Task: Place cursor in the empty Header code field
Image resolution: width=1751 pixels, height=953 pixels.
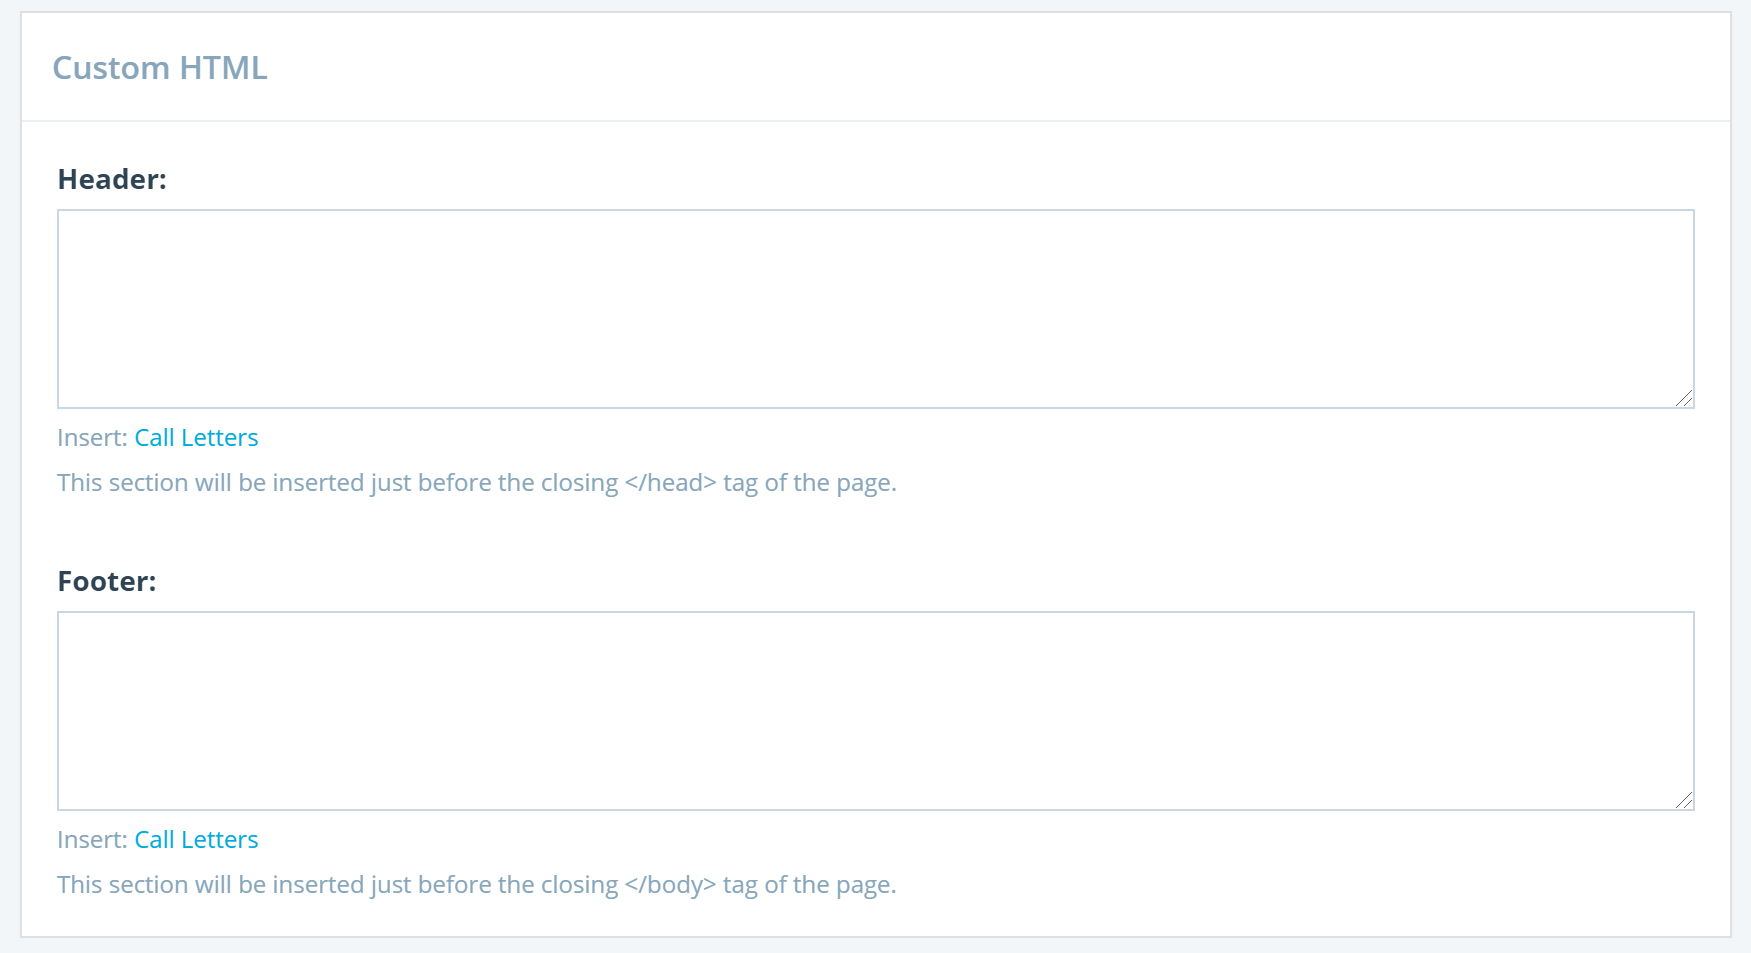Action: click(875, 309)
